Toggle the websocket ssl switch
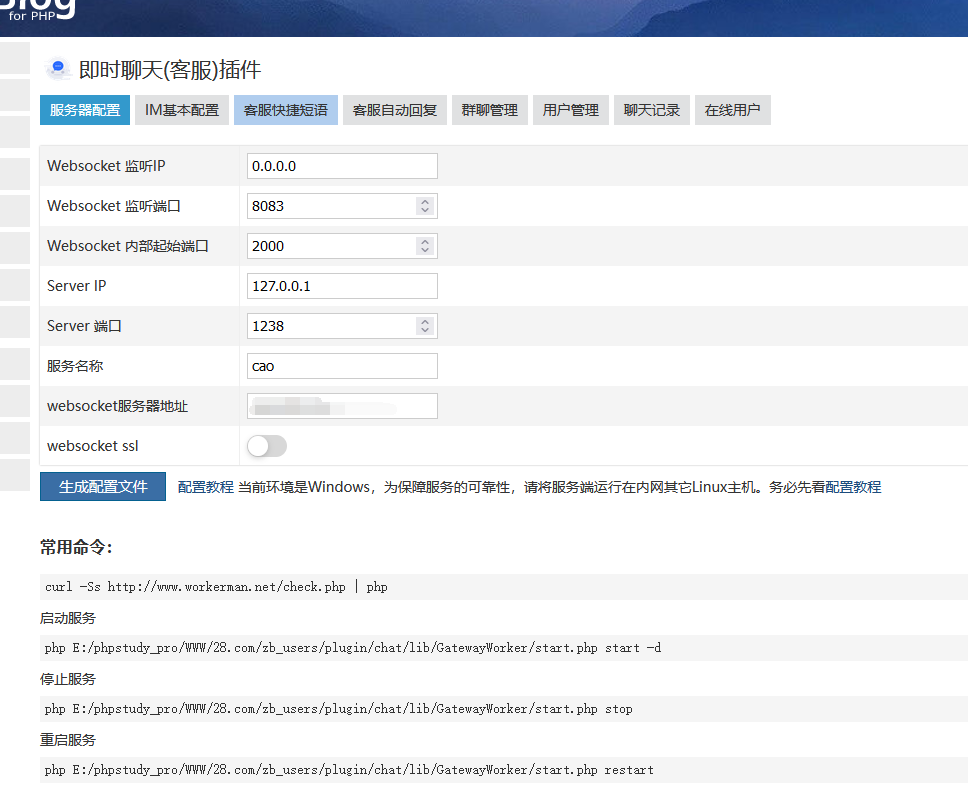The height and width of the screenshot is (786, 968). coord(267,446)
